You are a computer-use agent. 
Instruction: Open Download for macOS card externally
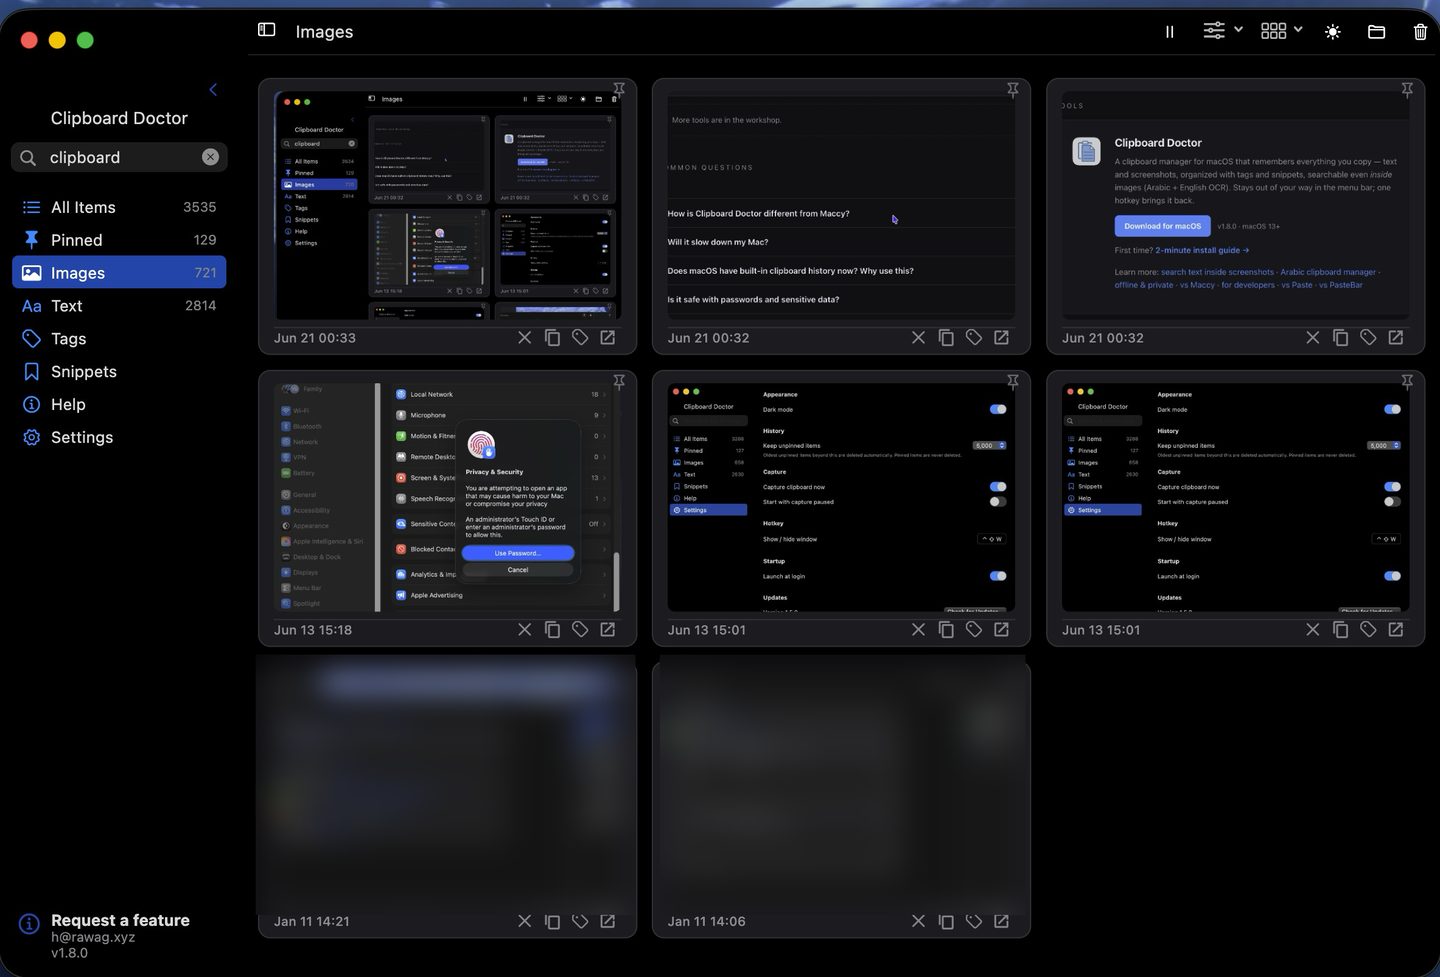[x=1396, y=338]
